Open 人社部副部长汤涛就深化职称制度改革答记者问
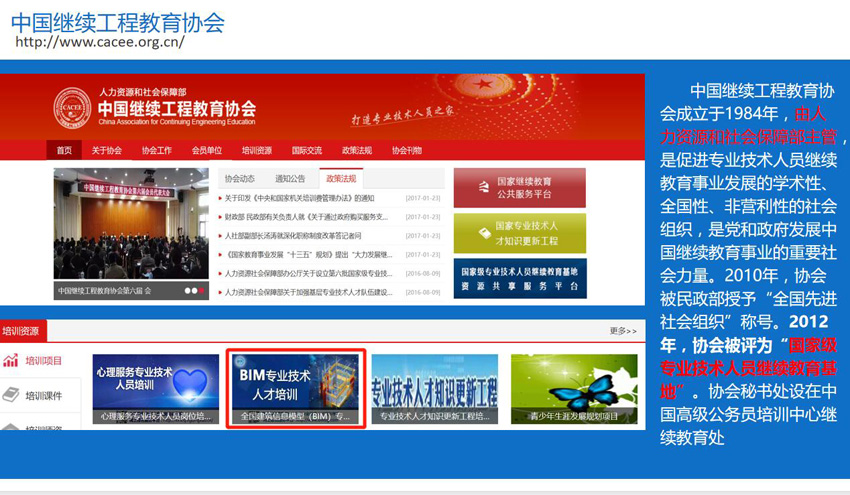This screenshot has height=495, width=850. (x=293, y=236)
